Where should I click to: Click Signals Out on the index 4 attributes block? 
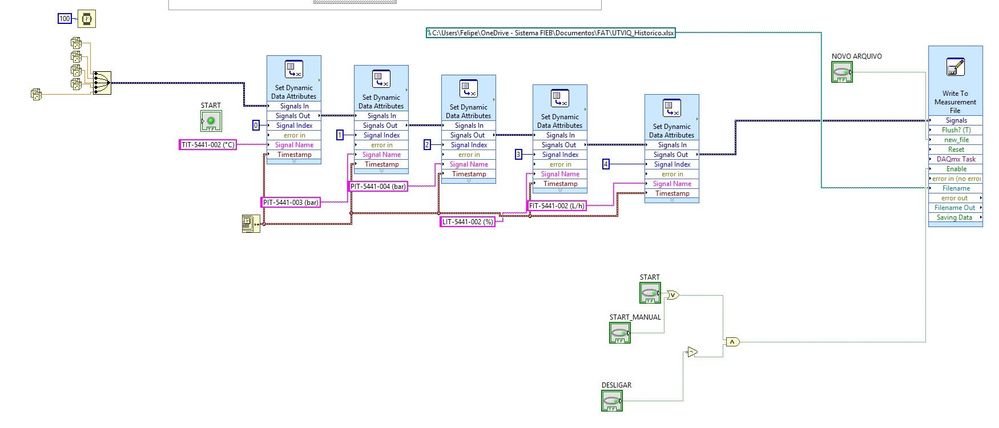(x=672, y=154)
